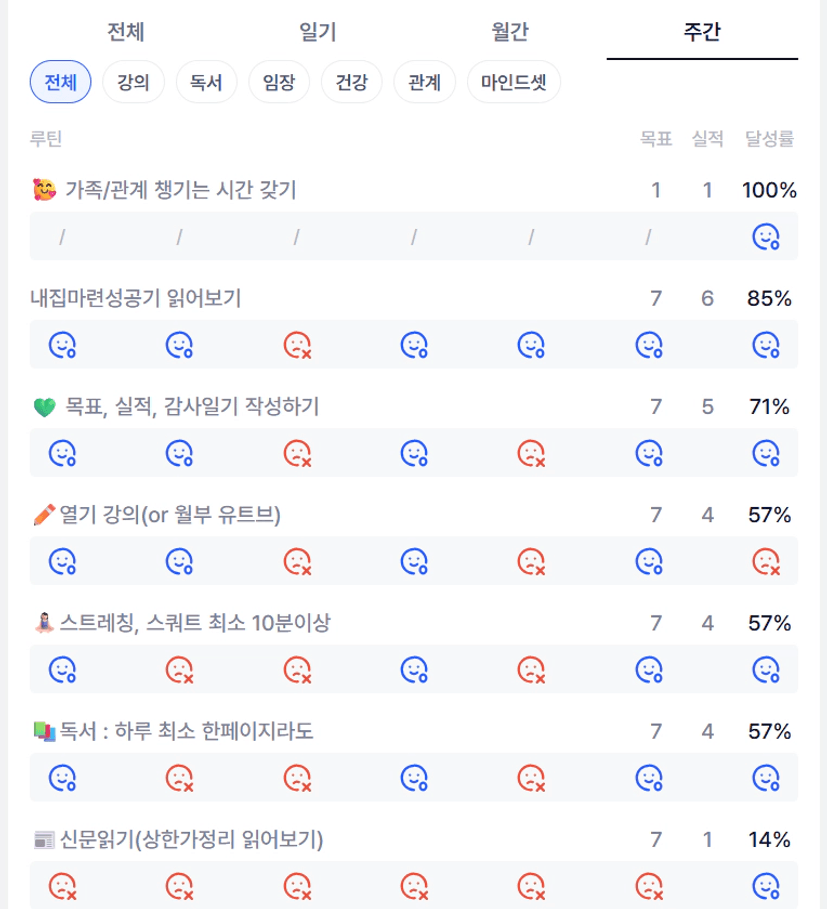Select the 마인드셋 filter chip

[514, 82]
